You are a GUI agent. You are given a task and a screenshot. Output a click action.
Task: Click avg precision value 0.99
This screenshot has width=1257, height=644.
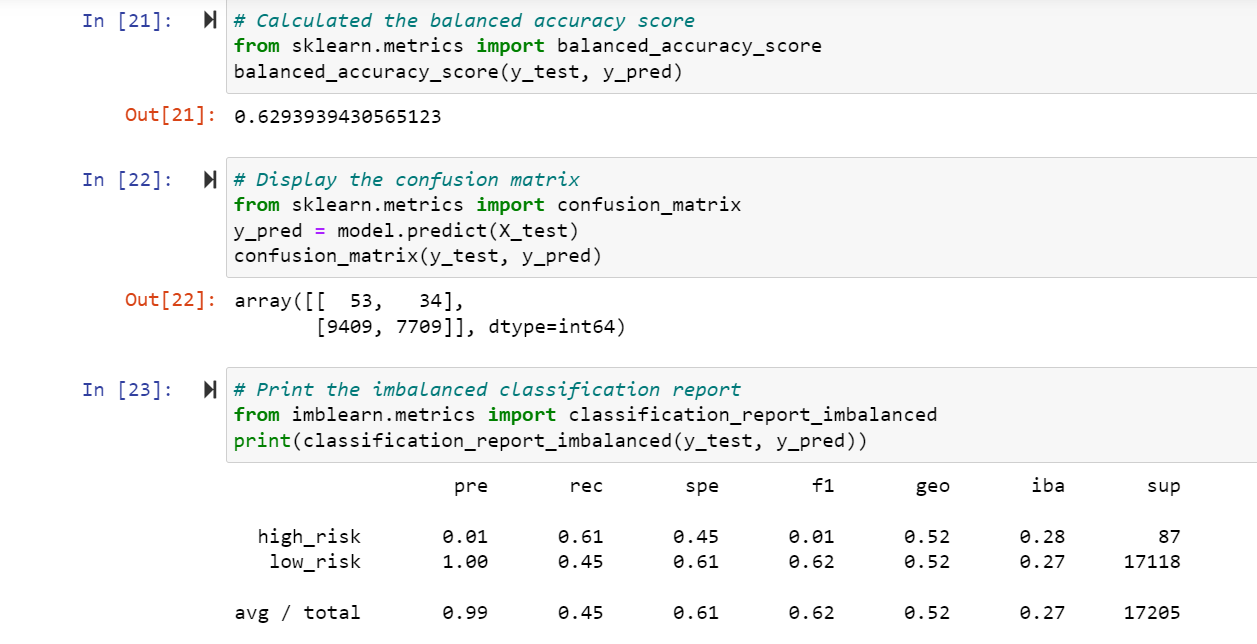click(466, 613)
